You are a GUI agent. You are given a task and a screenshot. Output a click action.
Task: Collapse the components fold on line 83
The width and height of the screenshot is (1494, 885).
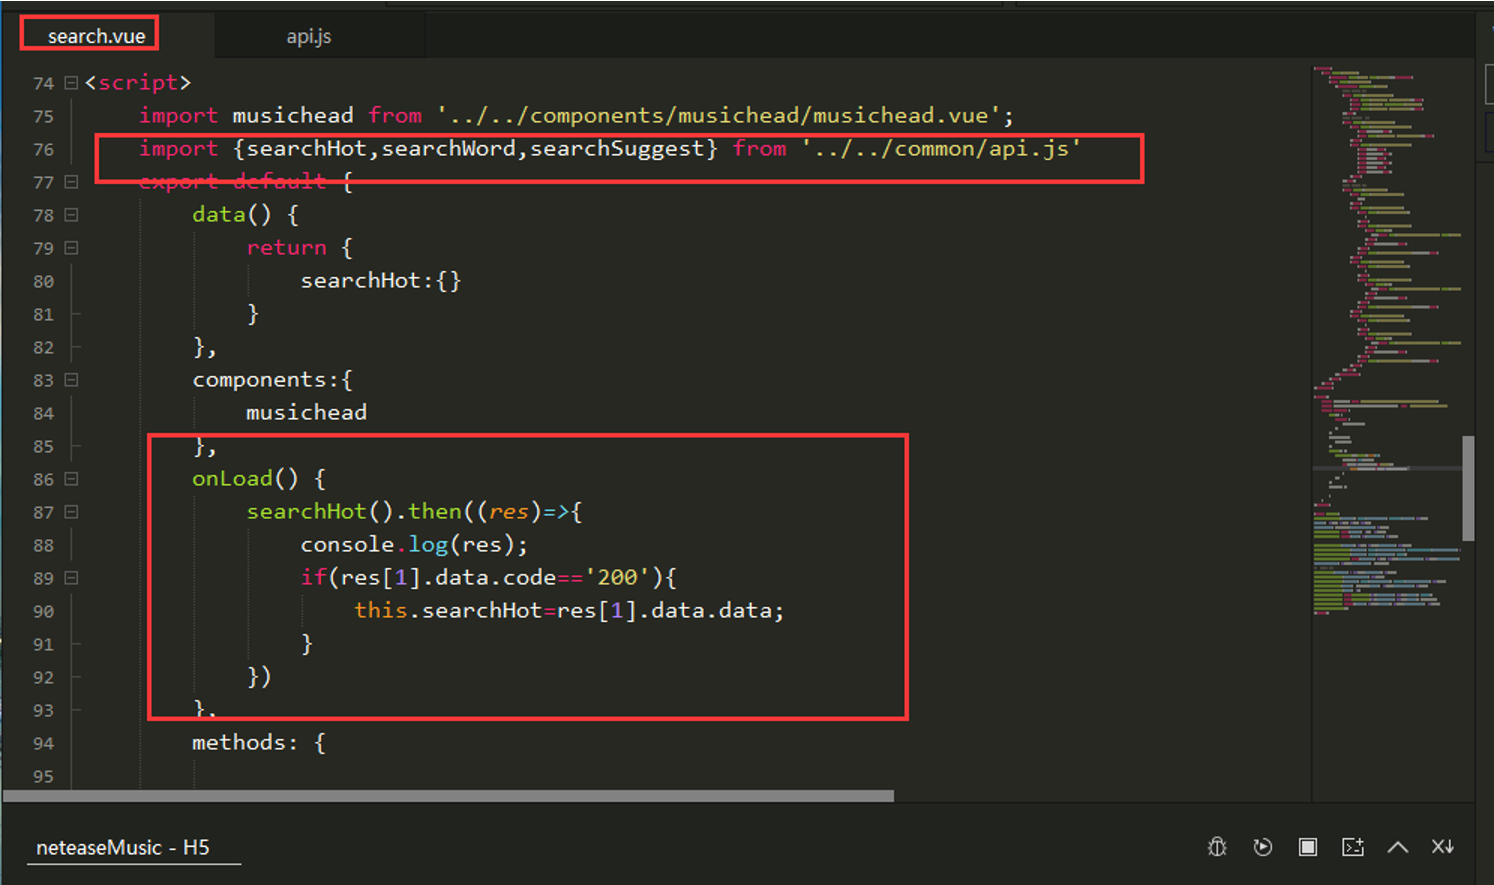[71, 380]
